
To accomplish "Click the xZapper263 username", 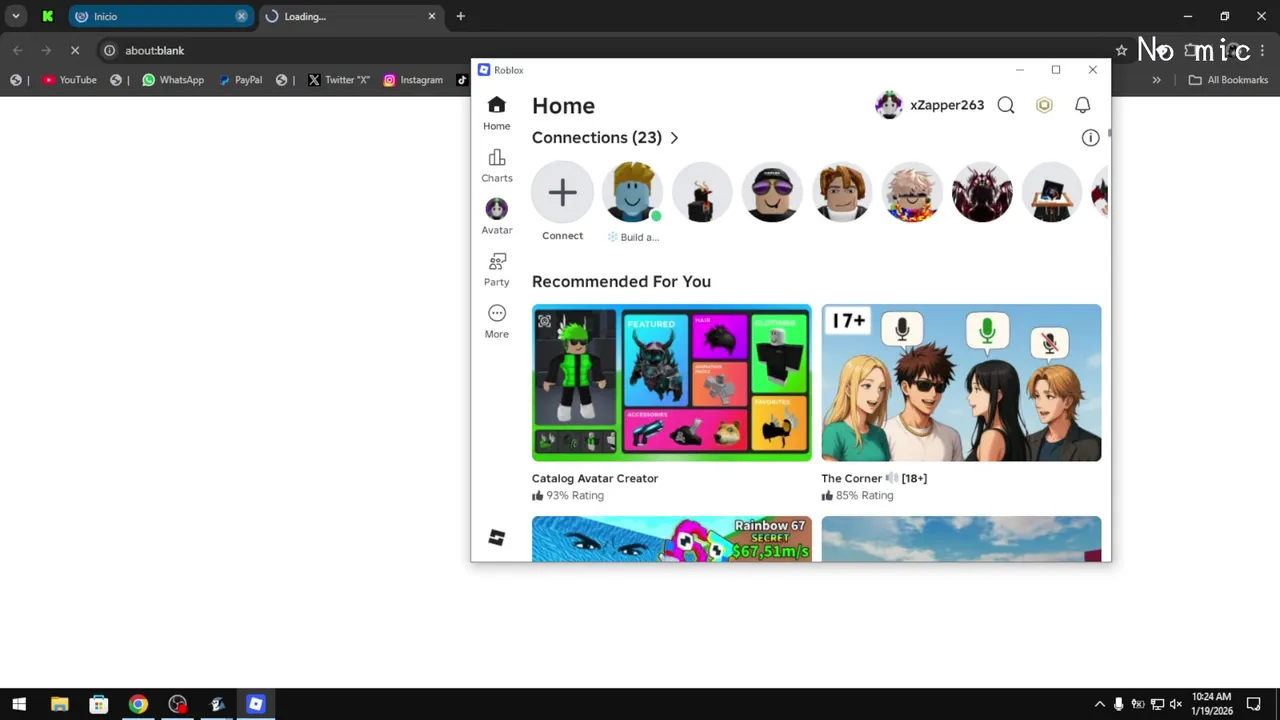I will [947, 105].
